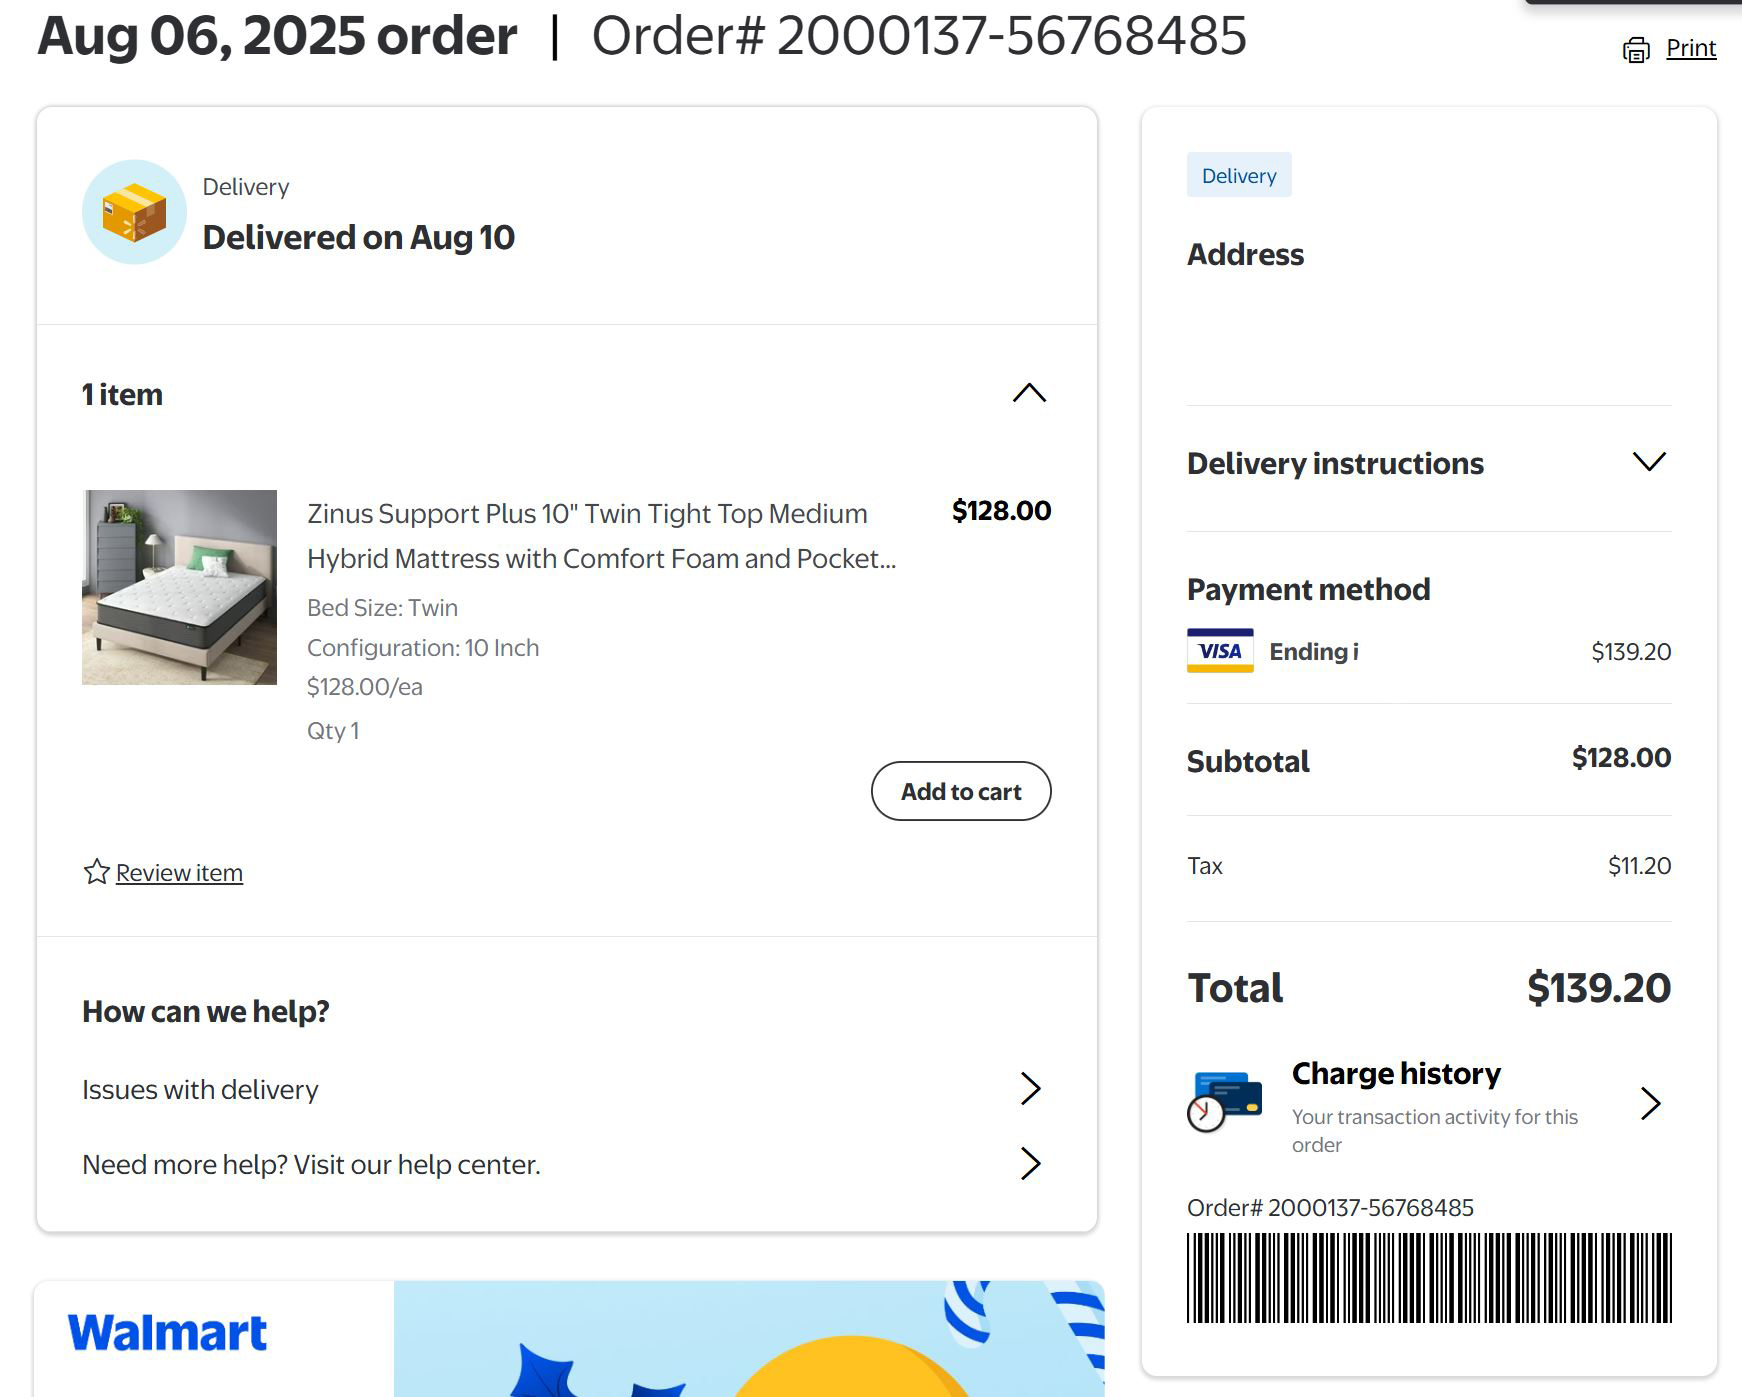The height and width of the screenshot is (1397, 1742).
Task: Open the Zinus mattress product thumbnail
Action: (180, 587)
